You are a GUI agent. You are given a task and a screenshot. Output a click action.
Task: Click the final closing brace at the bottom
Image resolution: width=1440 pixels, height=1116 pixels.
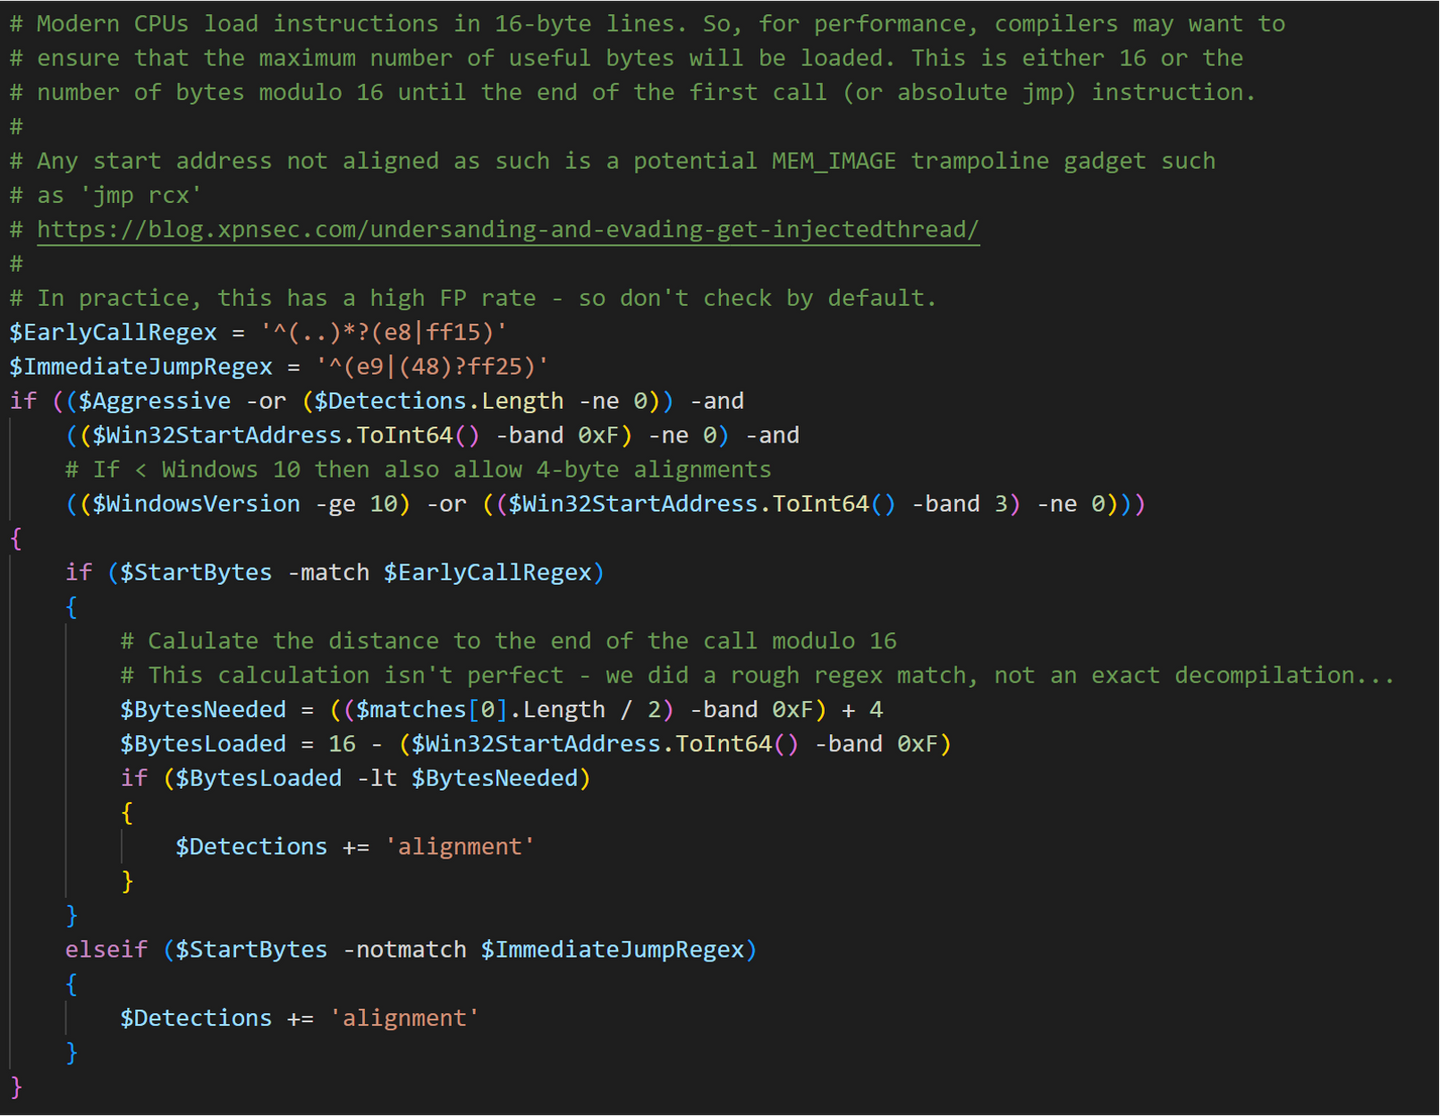pos(16,1087)
